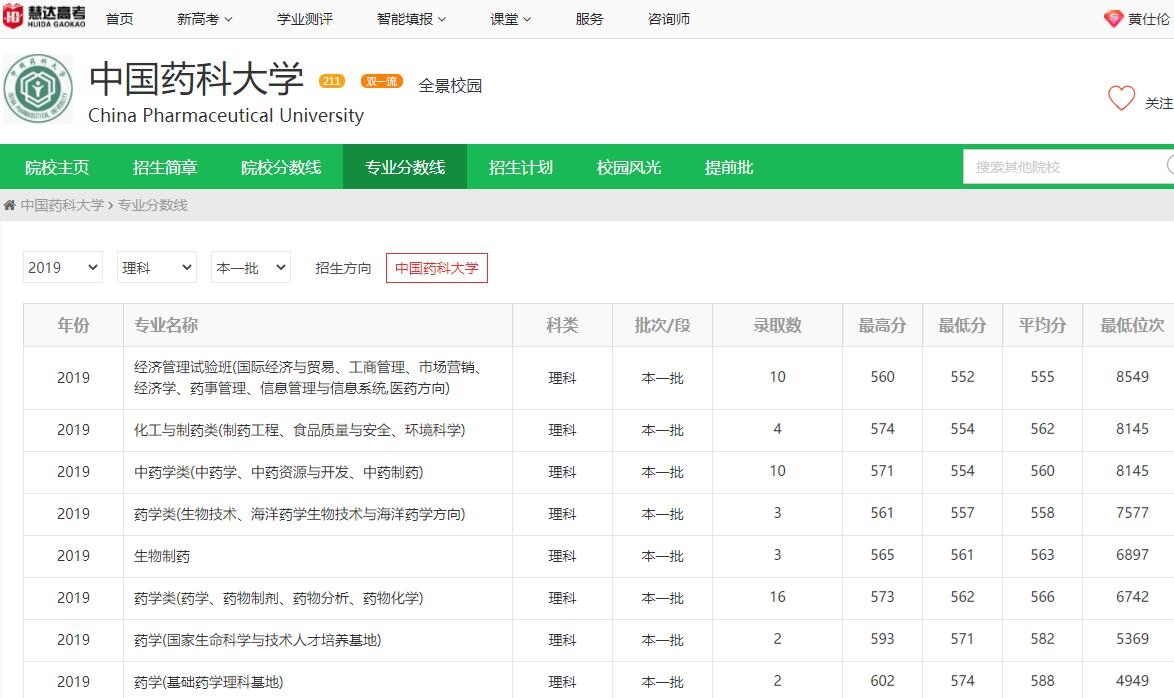The image size is (1174, 698).
Task: Expand the 课堂 menu
Action: (x=511, y=19)
